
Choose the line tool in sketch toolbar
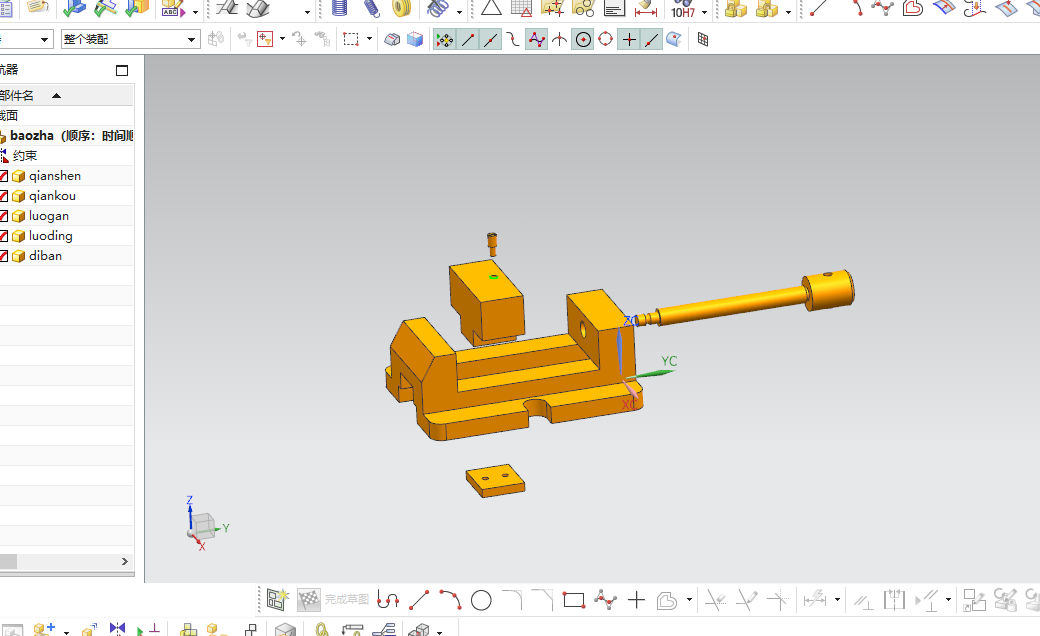419,600
